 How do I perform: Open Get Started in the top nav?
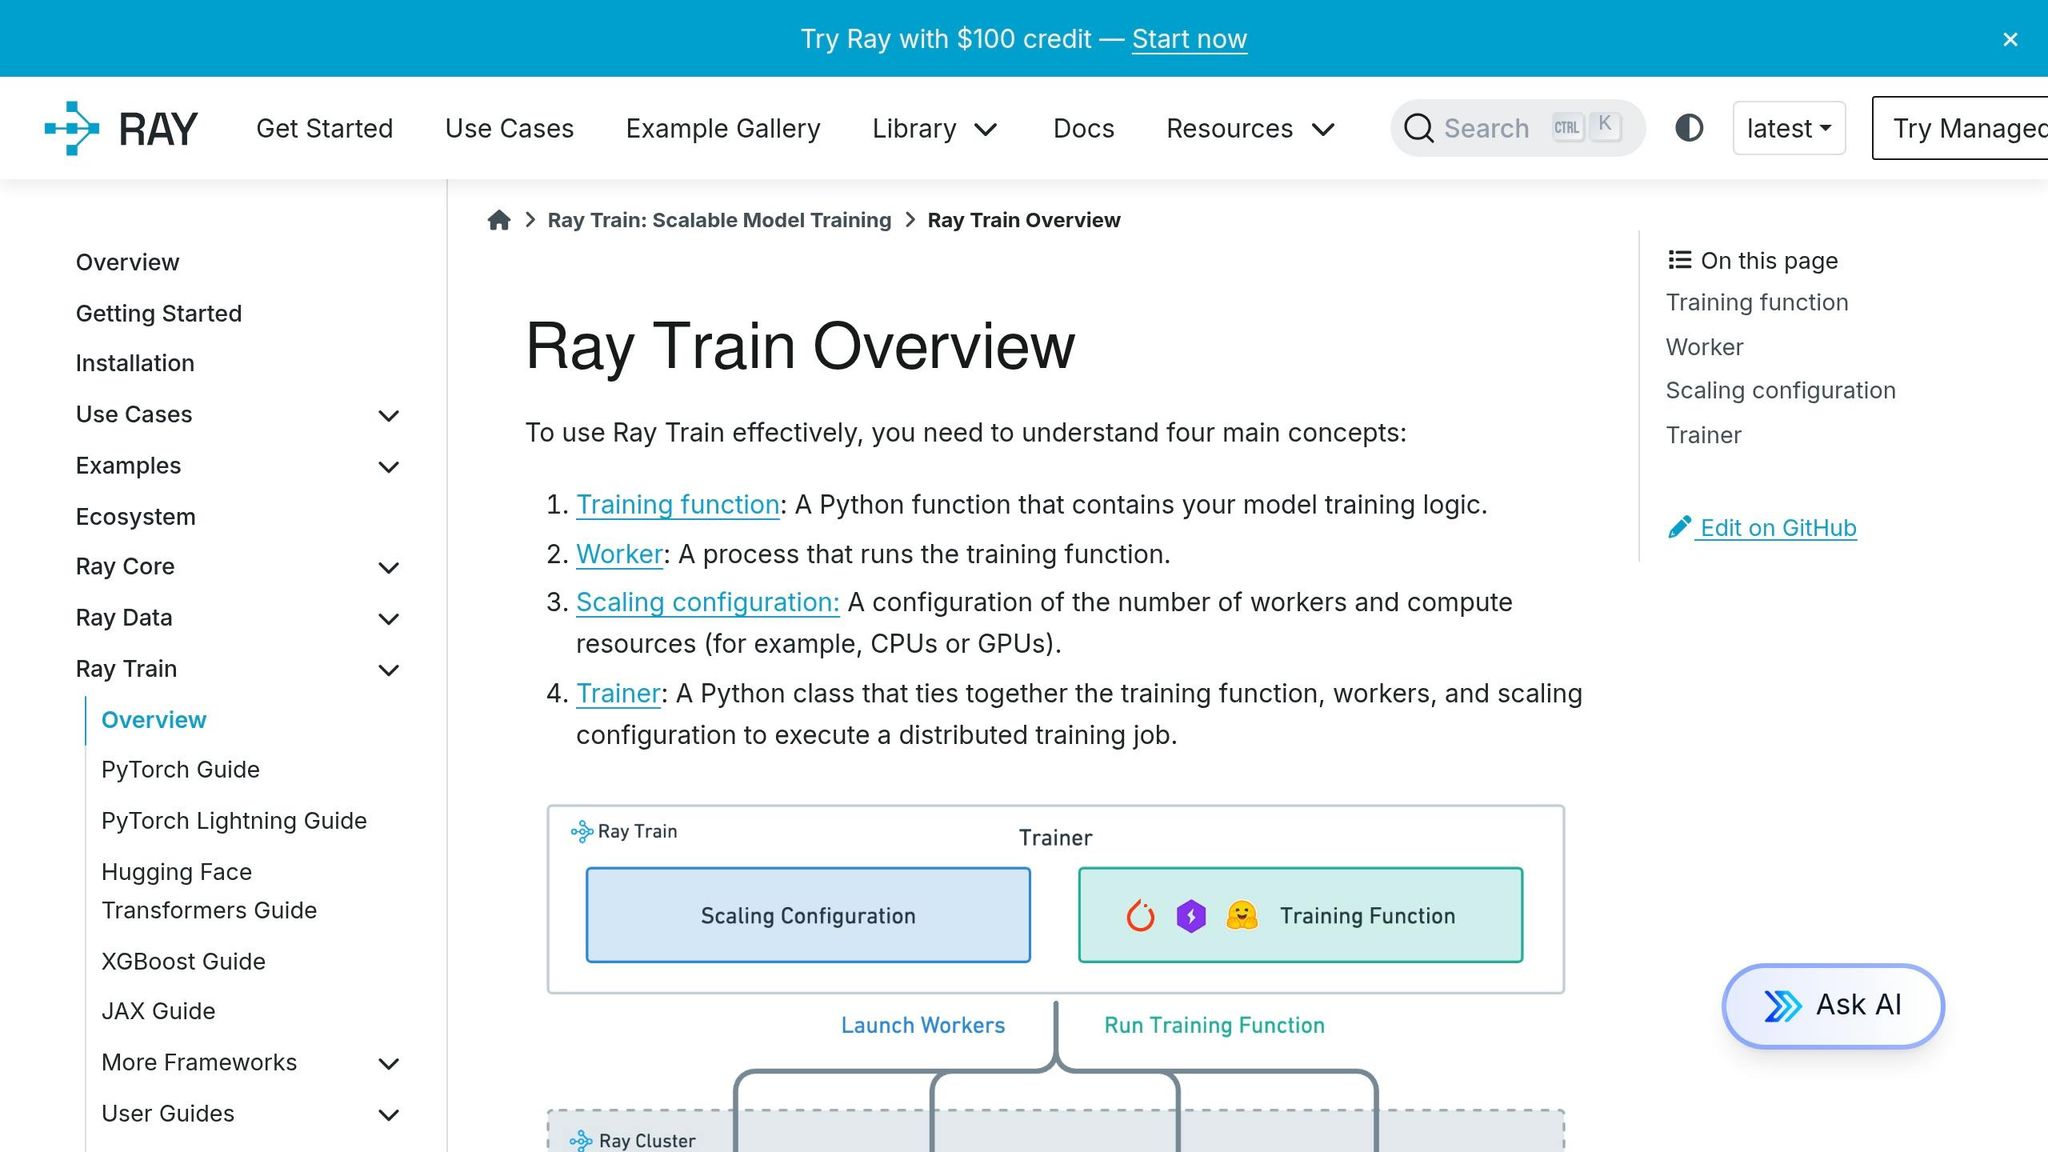click(x=324, y=128)
